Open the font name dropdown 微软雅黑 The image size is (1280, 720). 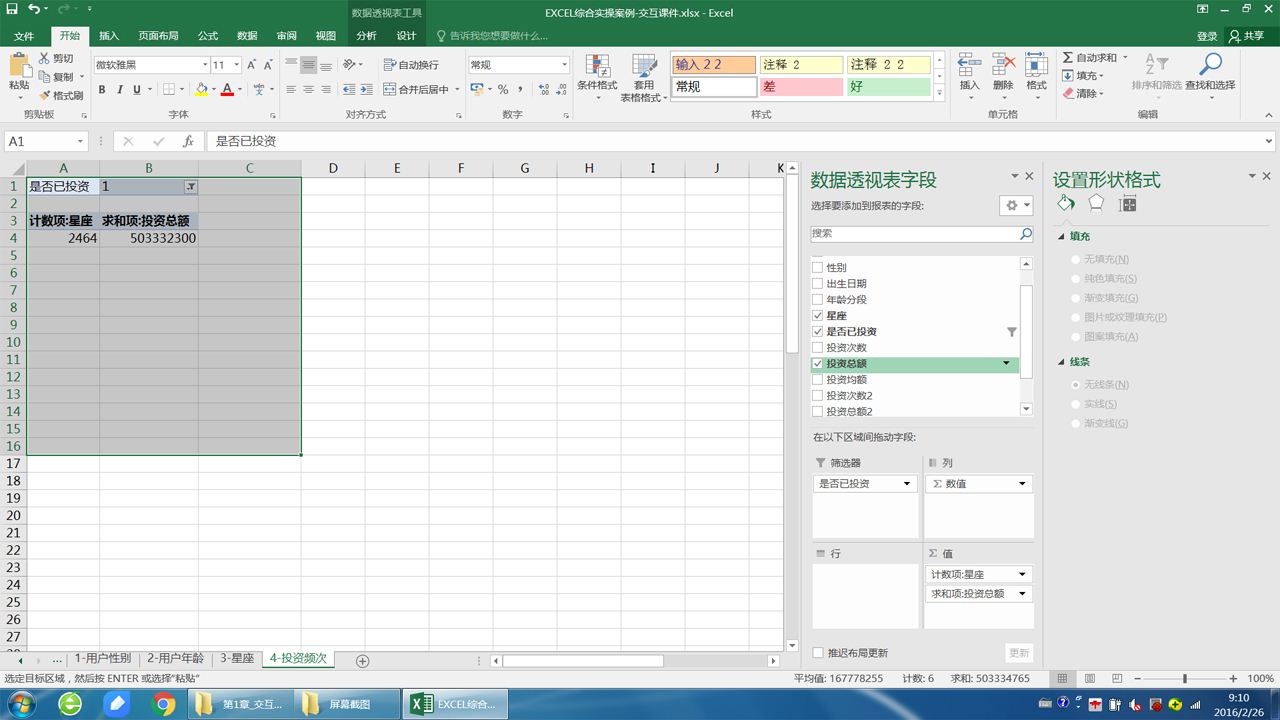coord(205,65)
